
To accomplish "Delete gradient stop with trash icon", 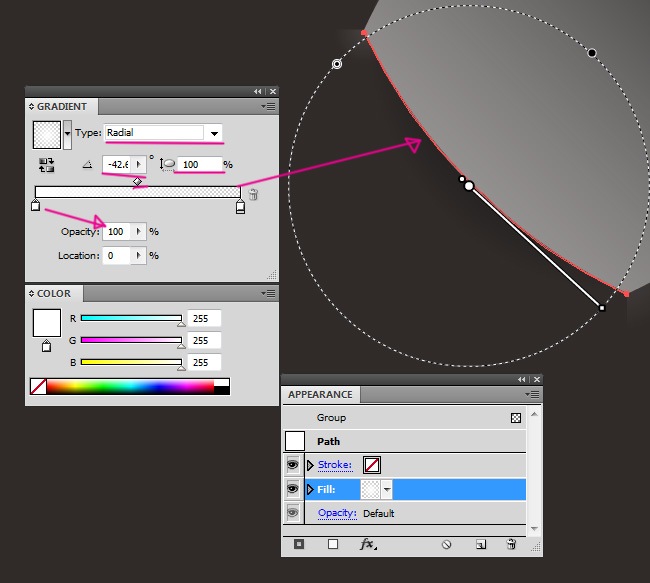I will (x=254, y=194).
